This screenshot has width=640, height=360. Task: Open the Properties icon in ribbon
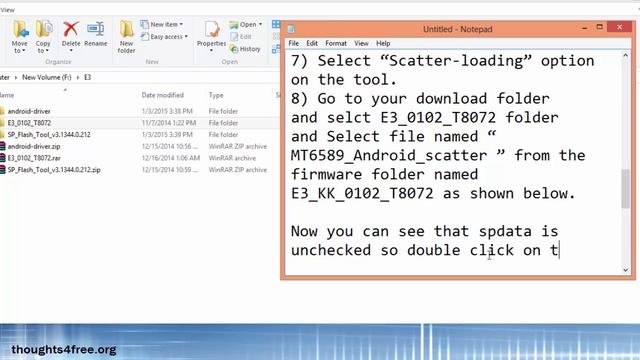pos(211,30)
